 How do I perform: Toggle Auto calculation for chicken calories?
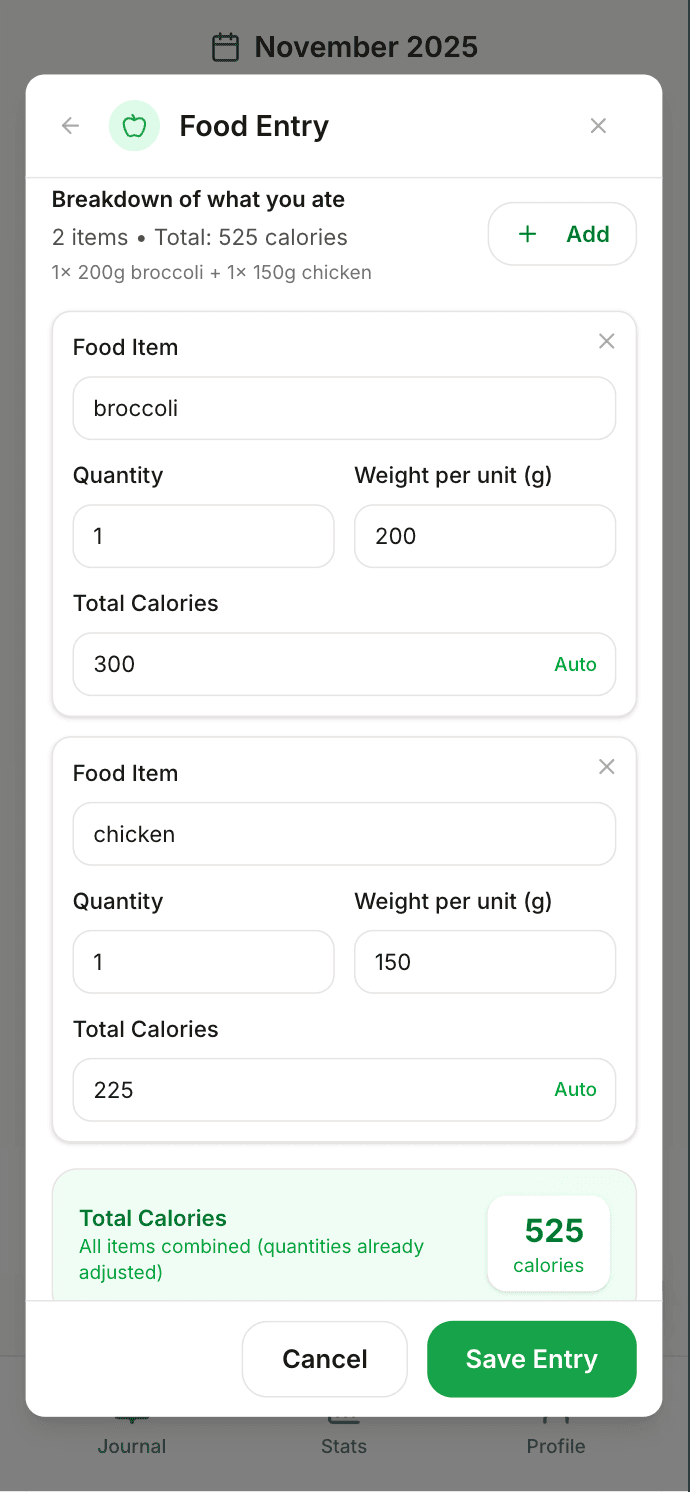(576, 1090)
